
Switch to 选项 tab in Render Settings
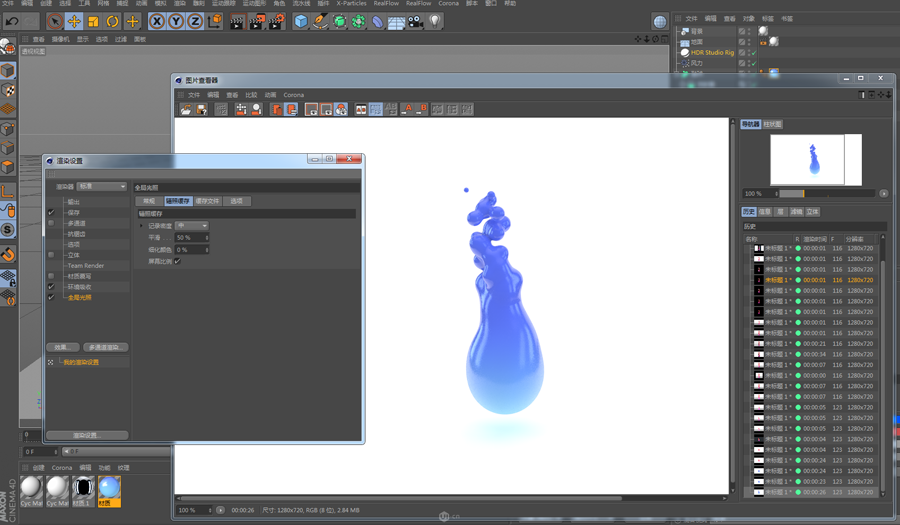pyautogui.click(x=236, y=201)
